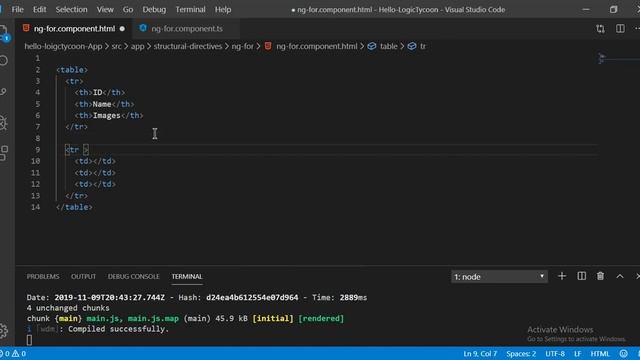Change language mode via HTML
640x360 pixels.
coord(600,353)
